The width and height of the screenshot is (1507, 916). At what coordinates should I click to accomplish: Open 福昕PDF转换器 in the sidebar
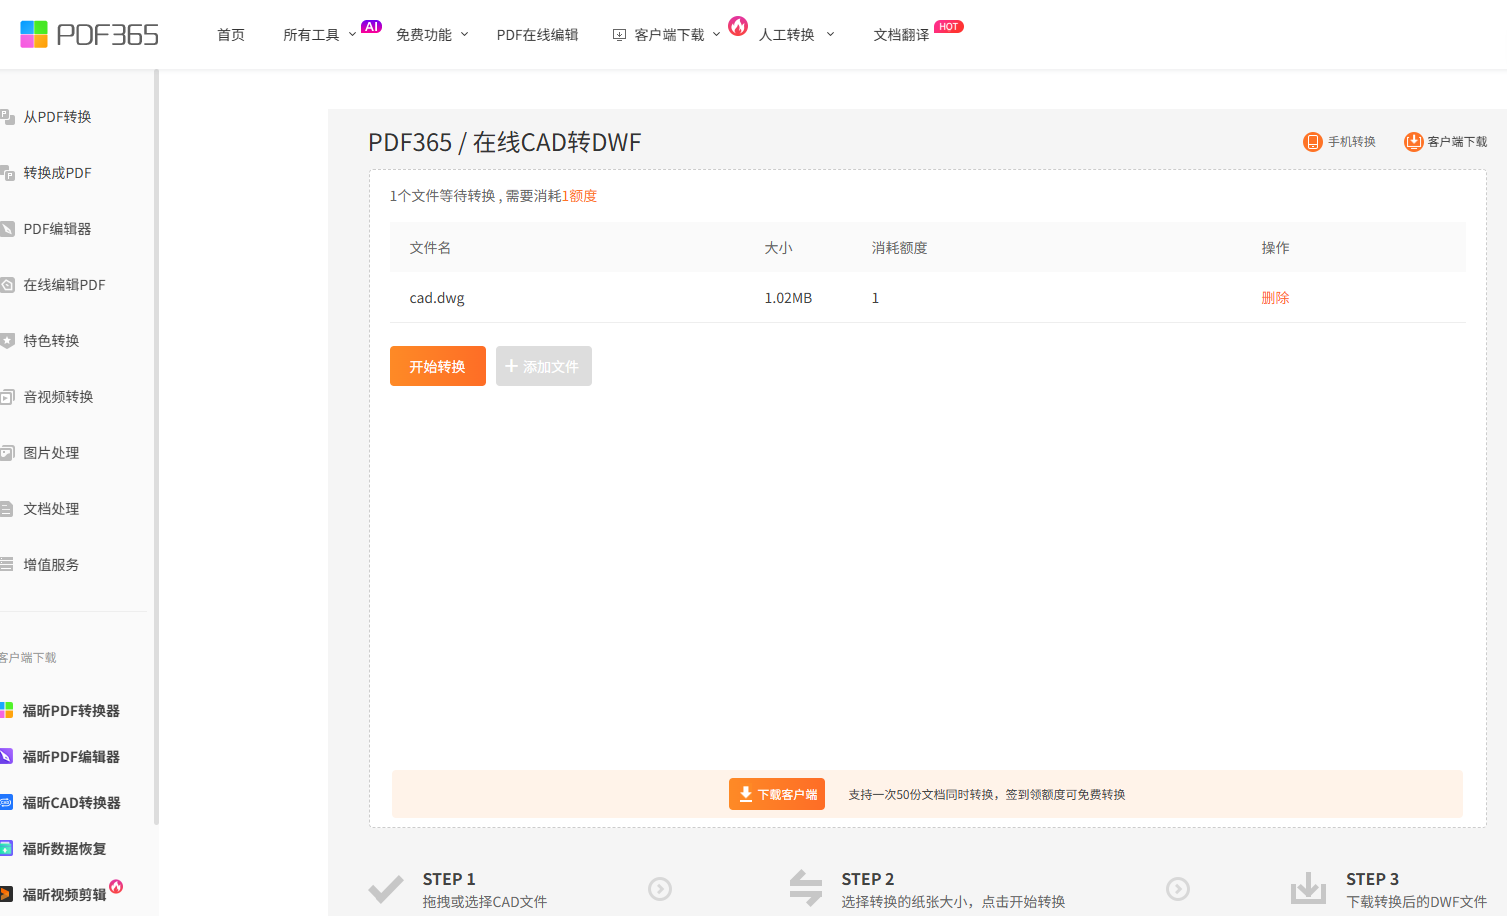(70, 711)
